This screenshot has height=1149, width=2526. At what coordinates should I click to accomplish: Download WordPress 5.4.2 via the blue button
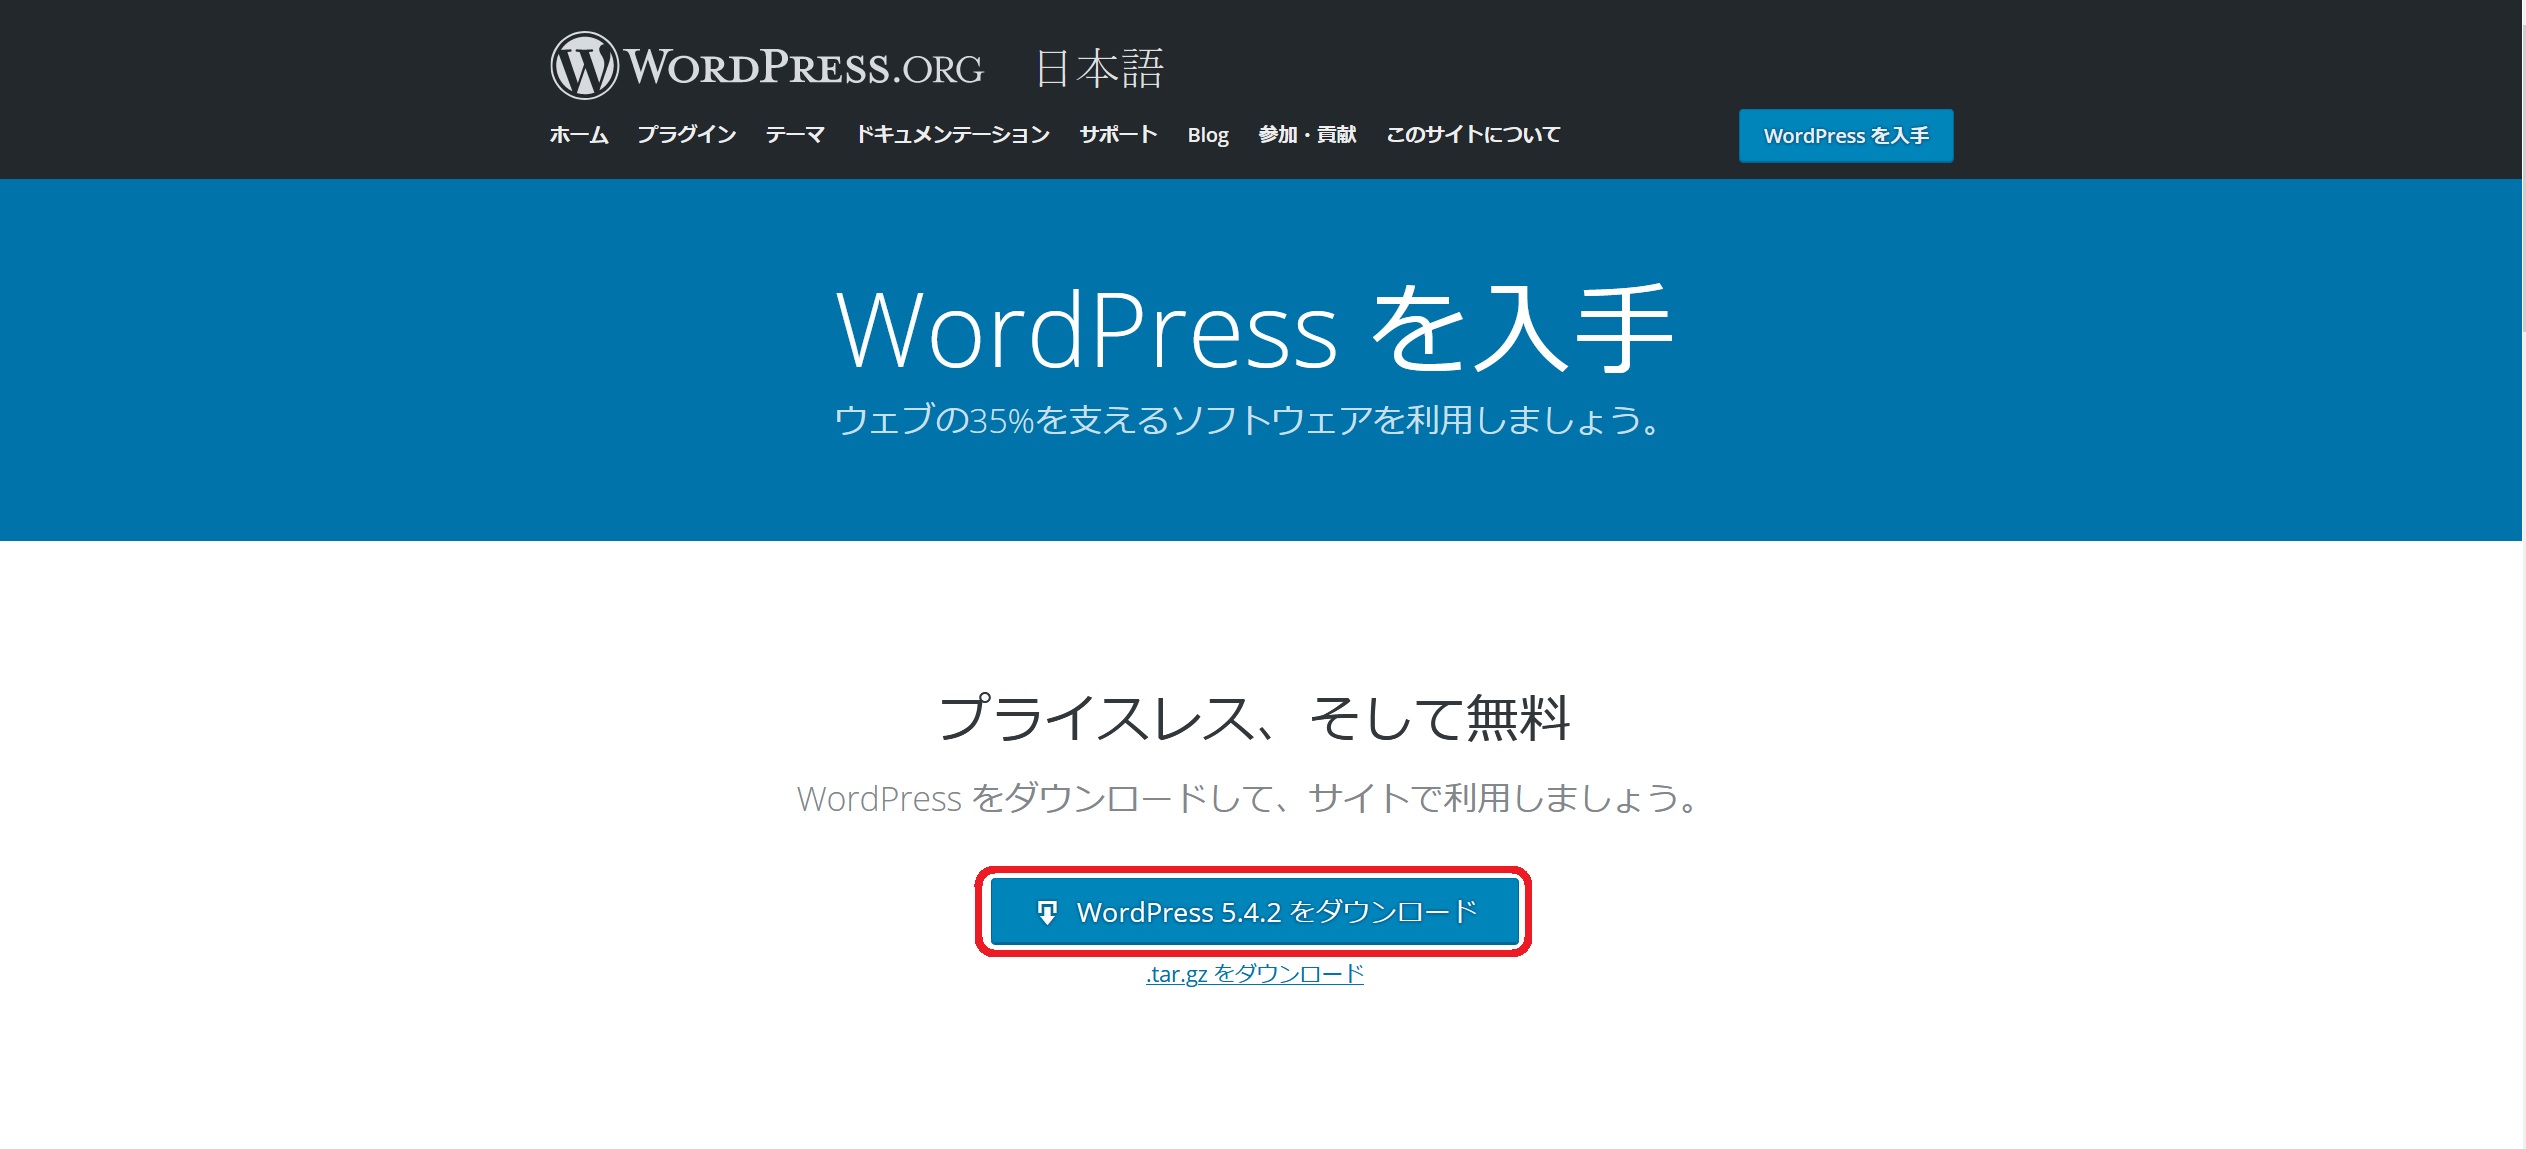[1254, 912]
